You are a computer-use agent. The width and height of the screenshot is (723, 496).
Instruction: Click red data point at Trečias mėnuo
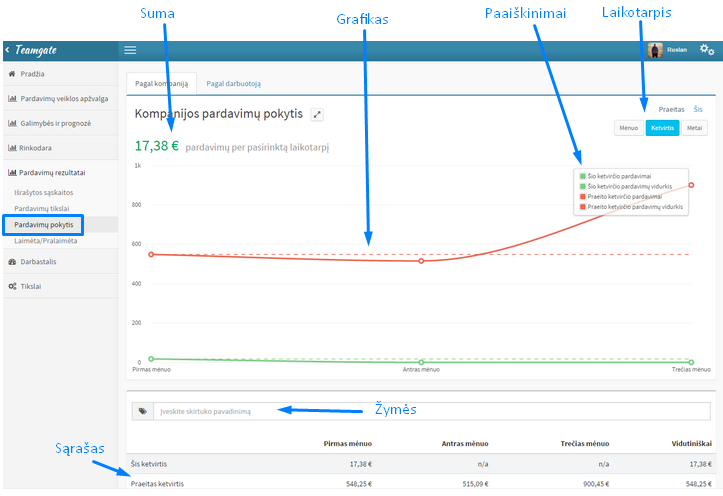pyautogui.click(x=691, y=185)
